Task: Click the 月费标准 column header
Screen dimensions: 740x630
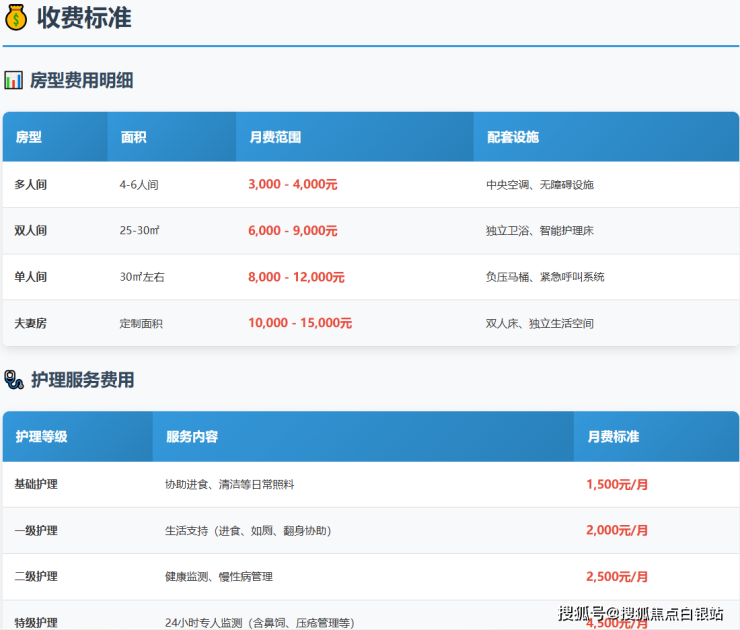Action: pyautogui.click(x=613, y=437)
